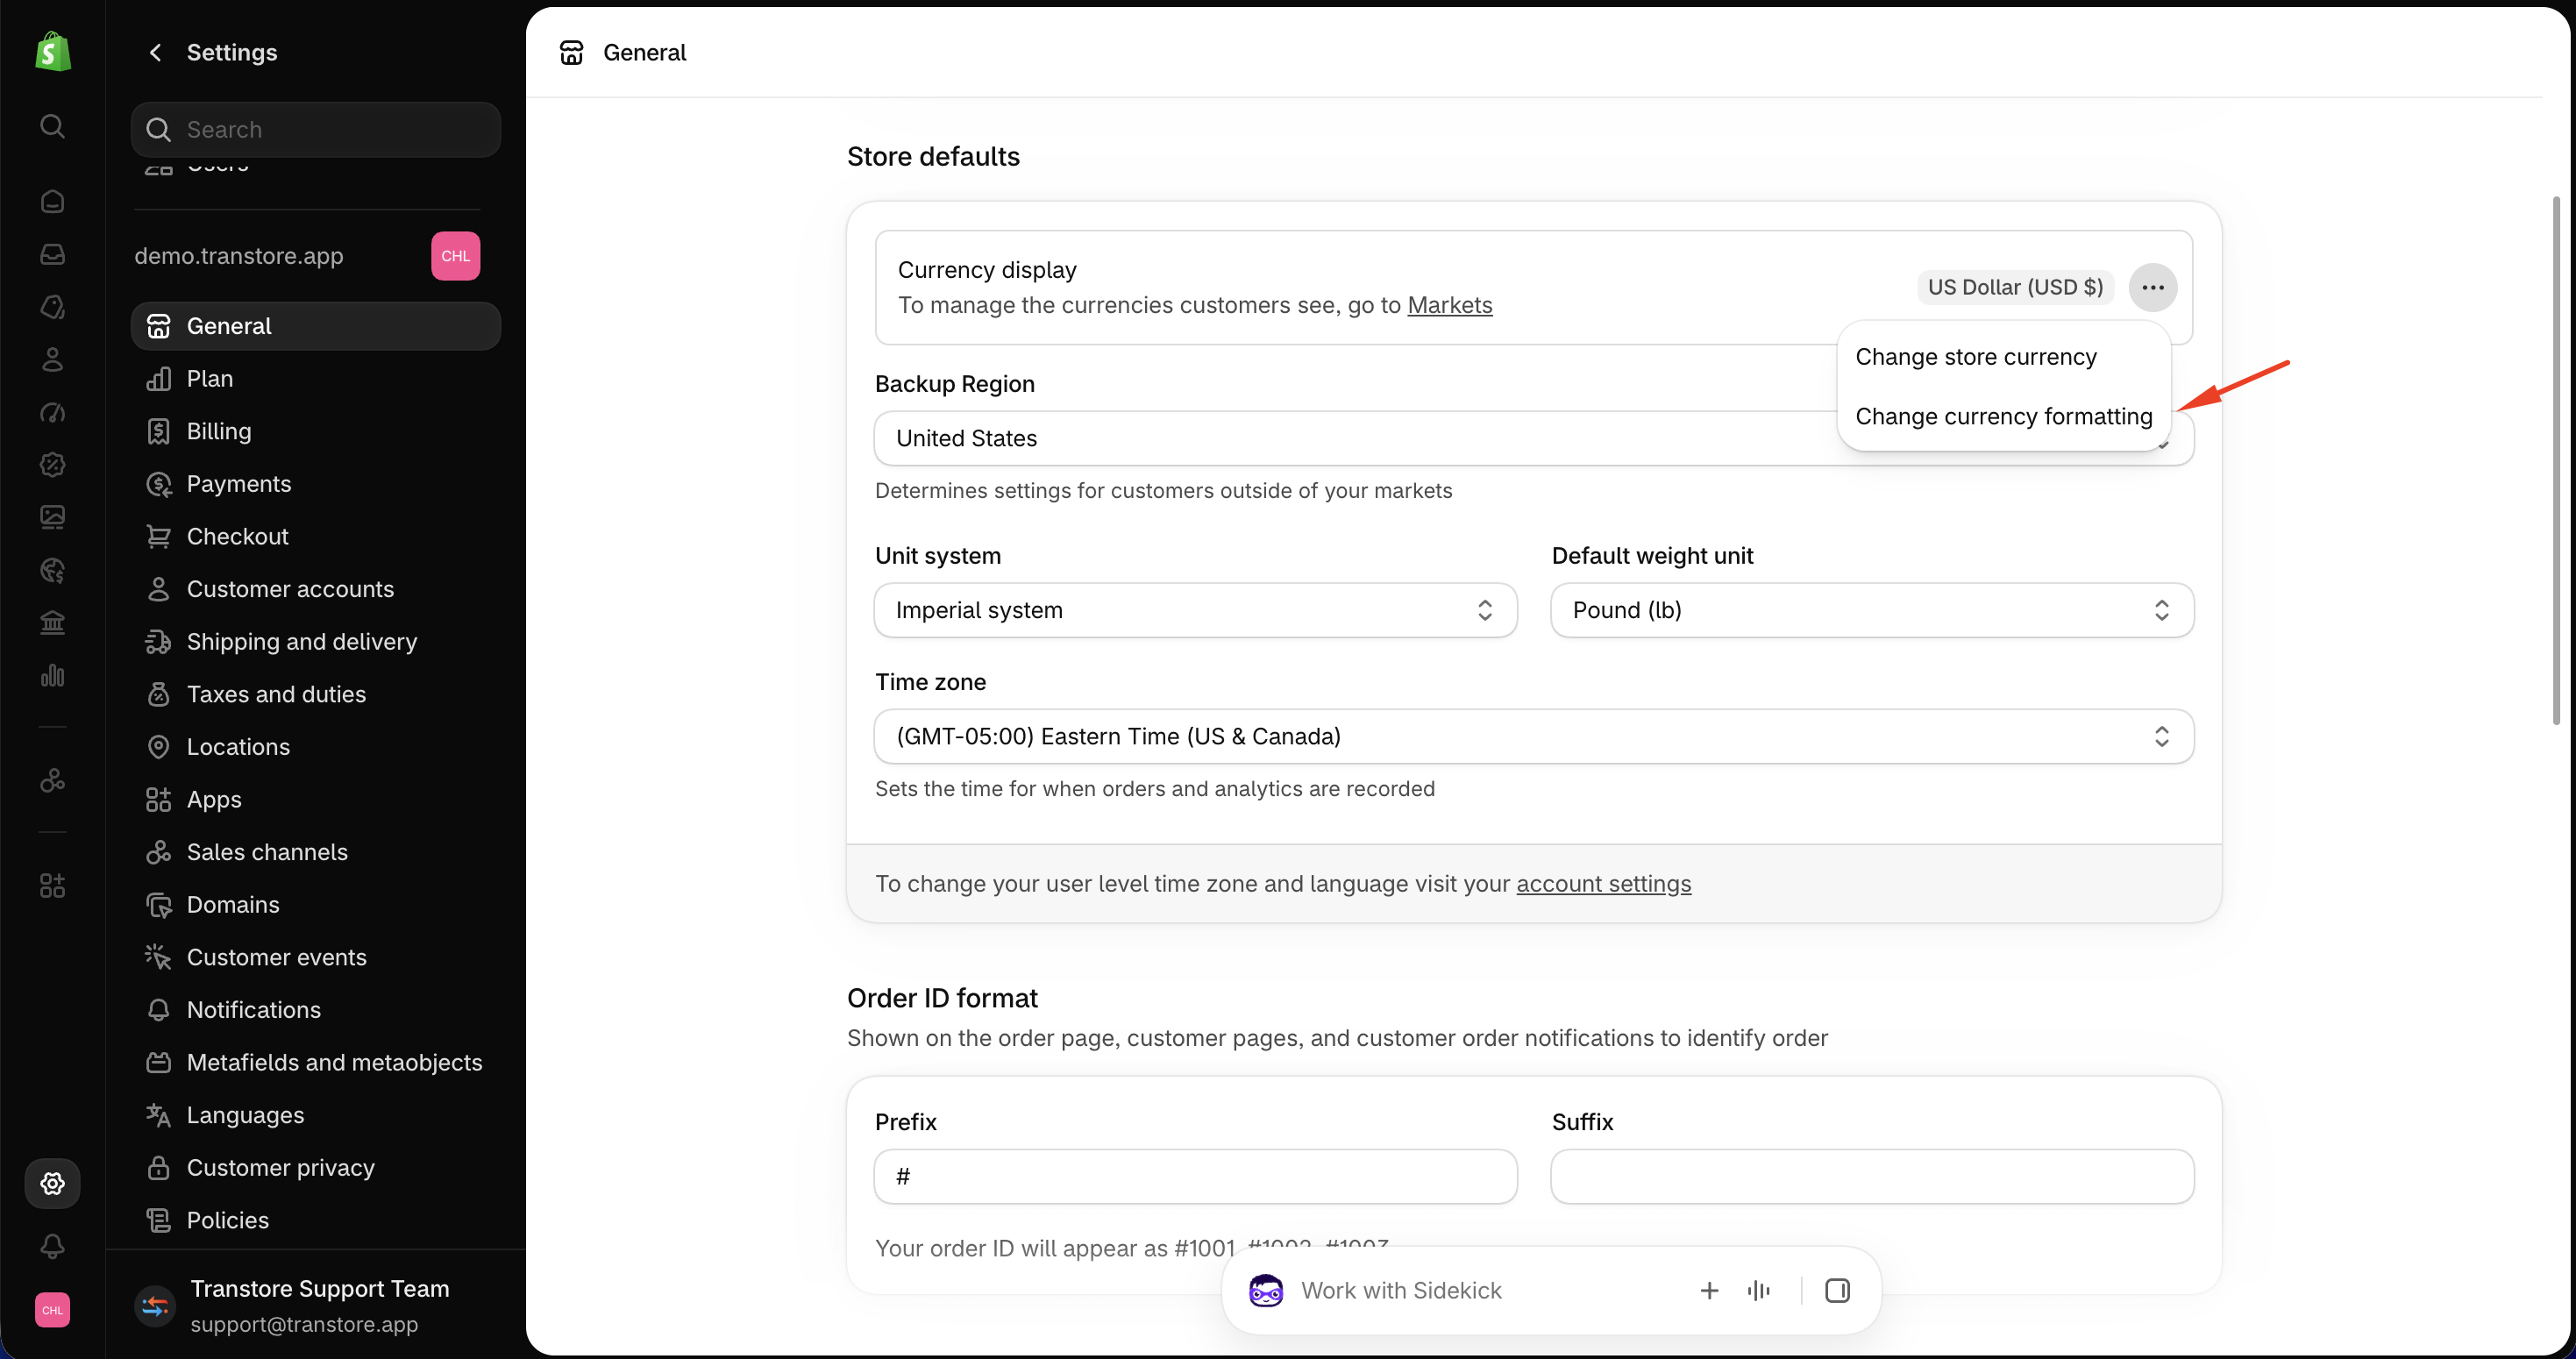Screen dimensions: 2576x1359
Task: Open Content image icon in left rail
Action: 52,517
